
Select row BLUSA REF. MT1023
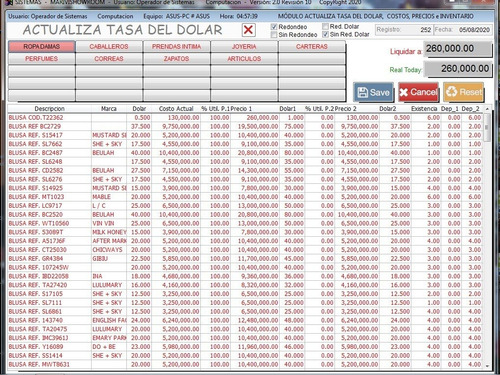pos(246,197)
